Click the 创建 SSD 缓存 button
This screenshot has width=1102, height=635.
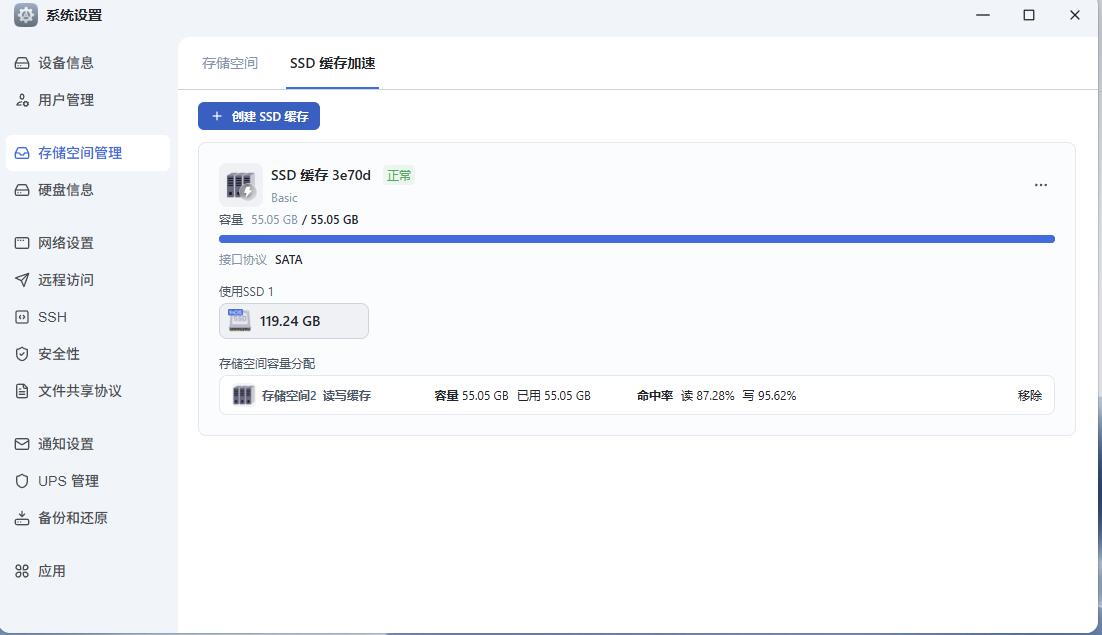pos(259,116)
